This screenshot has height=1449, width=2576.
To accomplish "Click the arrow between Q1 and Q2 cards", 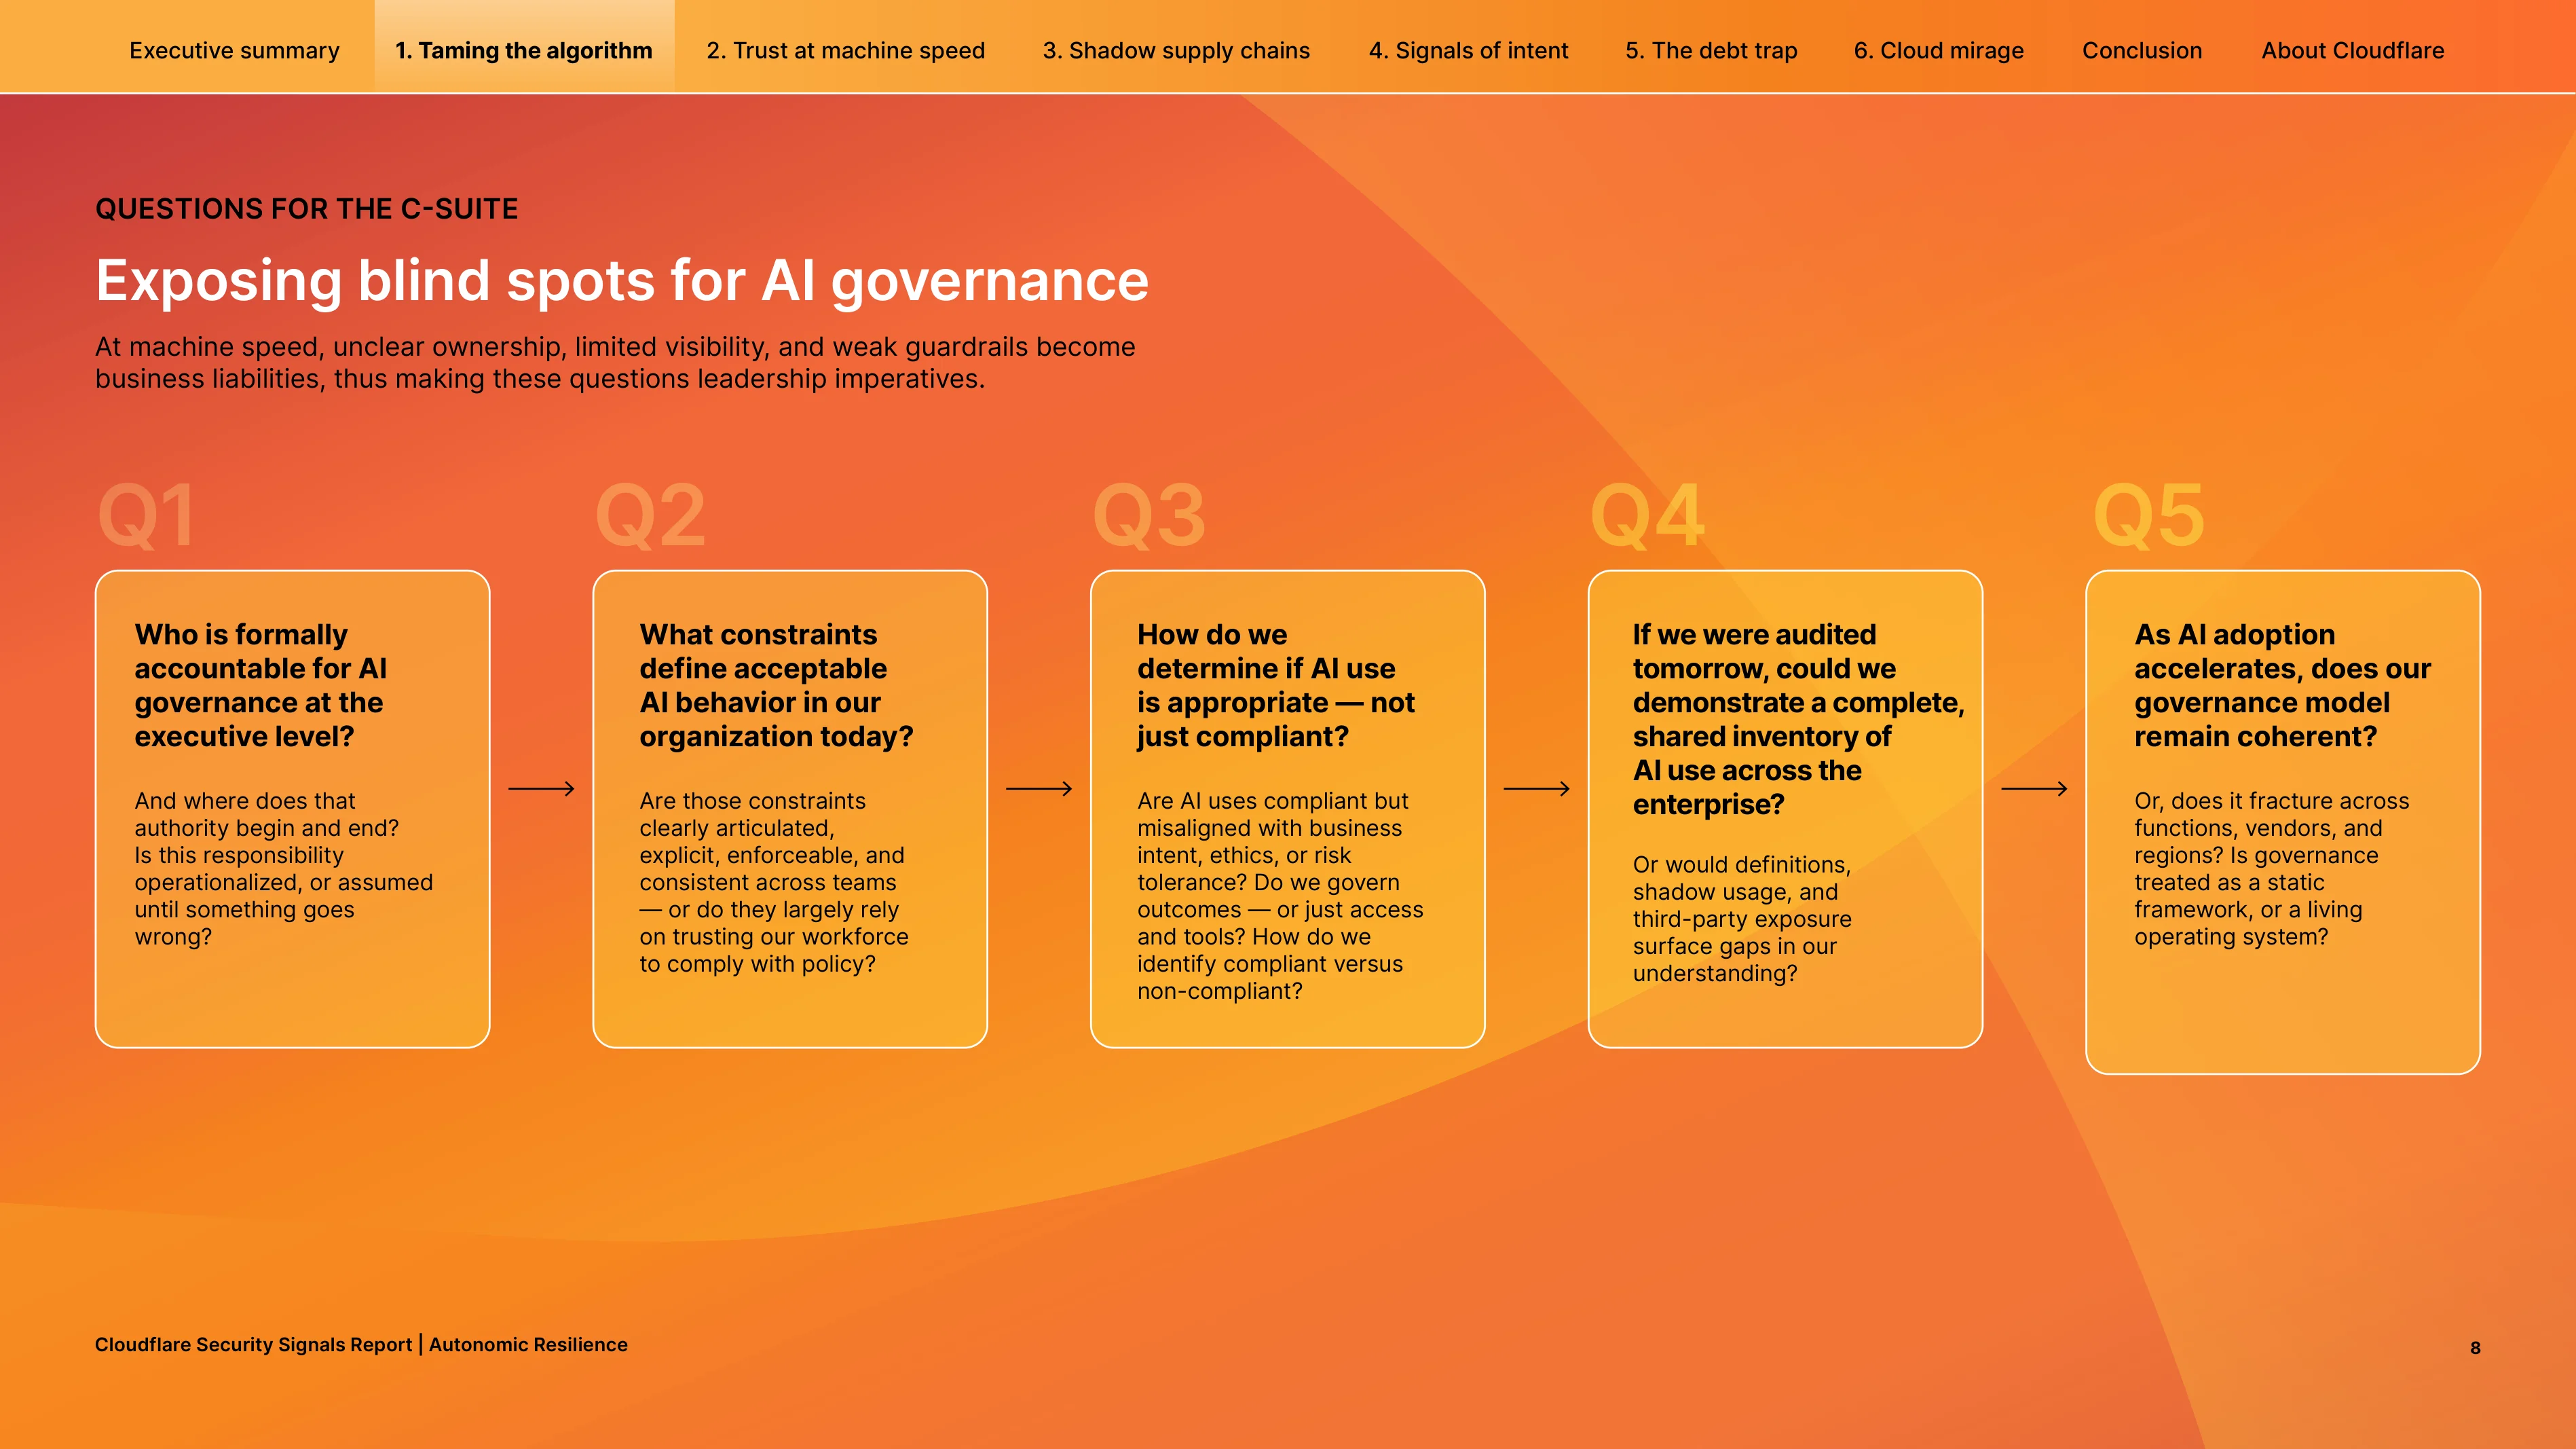I will (541, 789).
